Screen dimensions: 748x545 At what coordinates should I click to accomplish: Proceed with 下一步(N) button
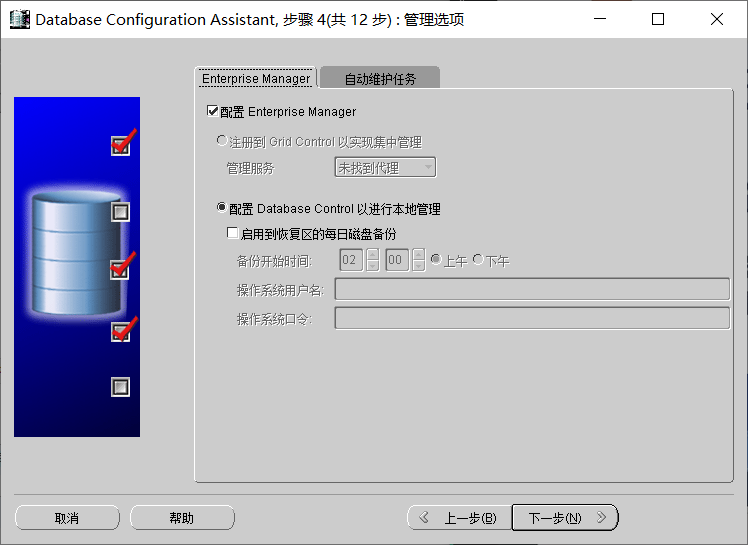tap(565, 518)
